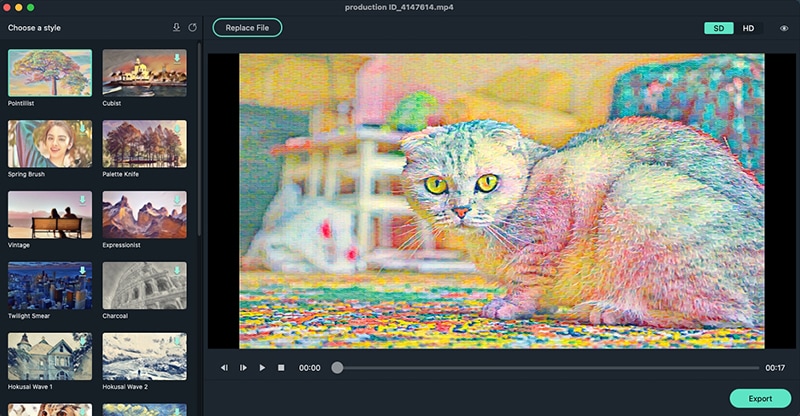Download the Charcoal style via its arrow icon
Screen dimensions: 800x416
177,271
